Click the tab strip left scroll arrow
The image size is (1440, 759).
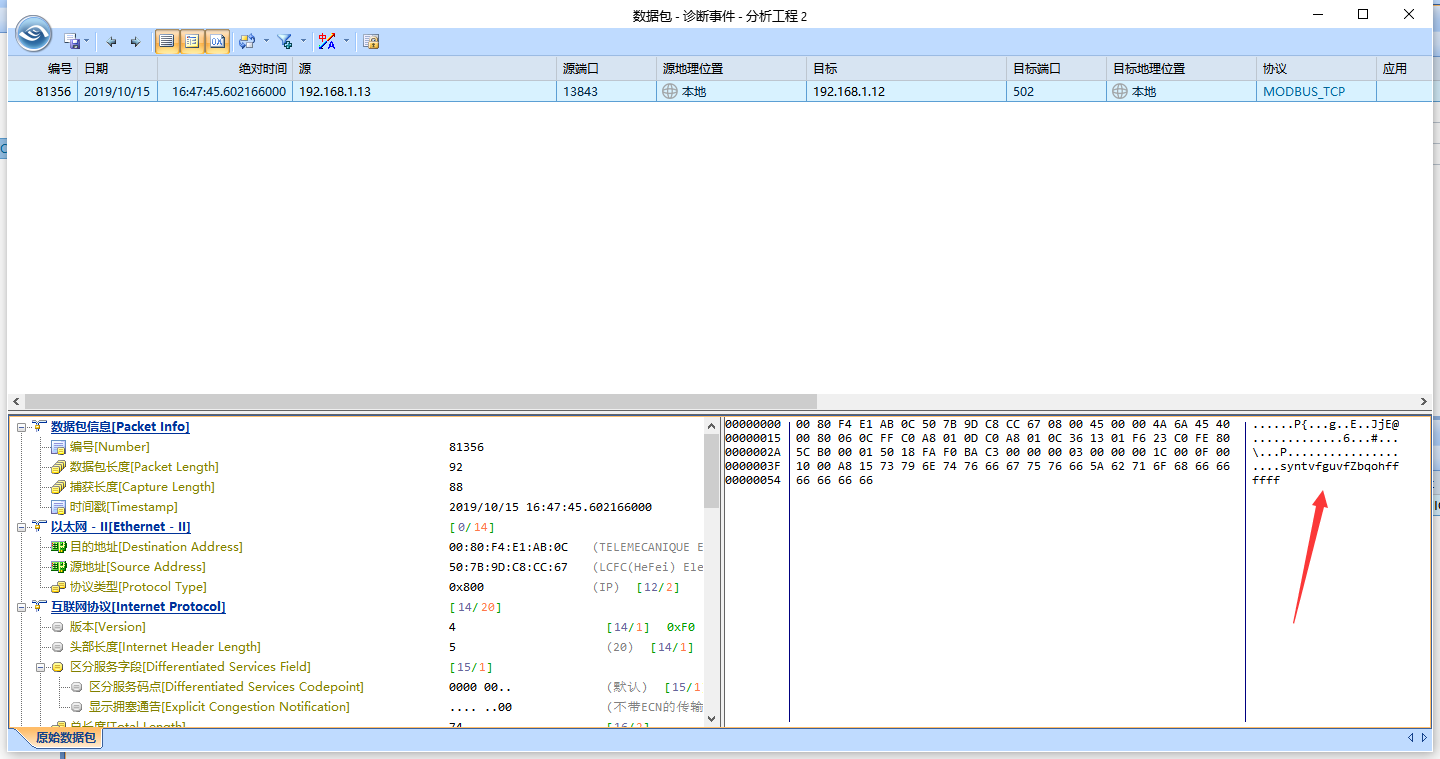[x=1411, y=738]
